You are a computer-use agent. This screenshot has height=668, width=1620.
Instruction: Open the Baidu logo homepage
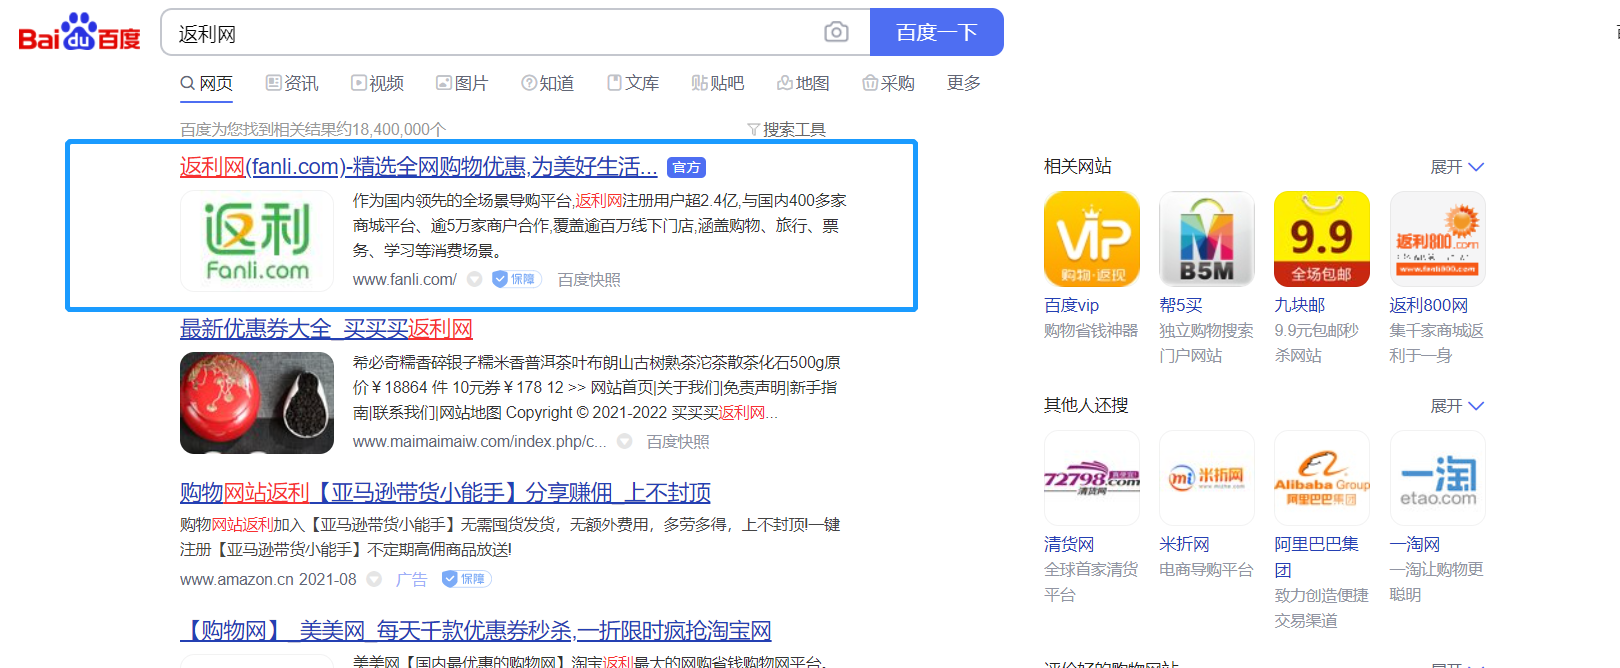point(79,32)
